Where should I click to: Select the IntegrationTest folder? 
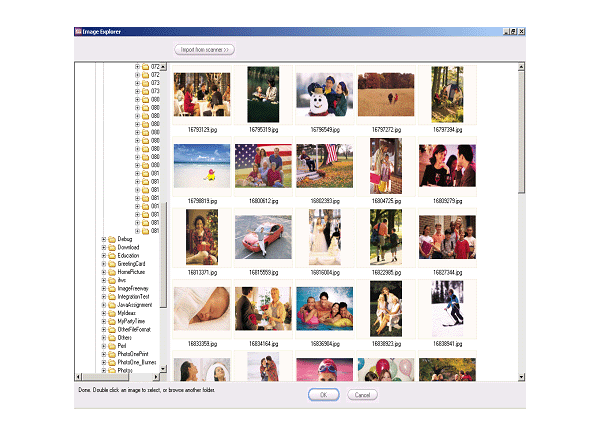pyautogui.click(x=133, y=296)
